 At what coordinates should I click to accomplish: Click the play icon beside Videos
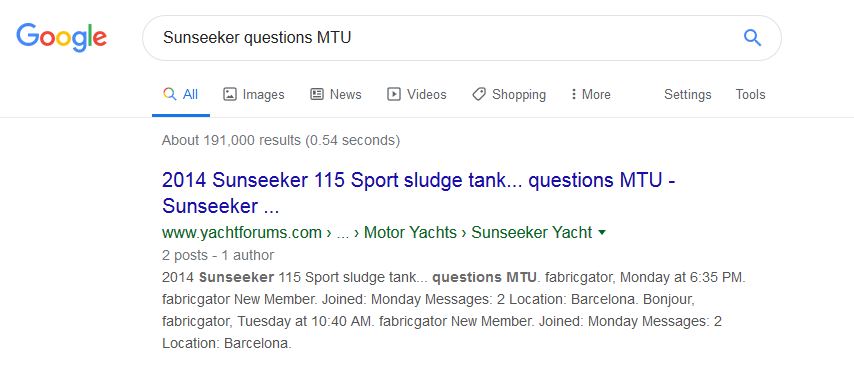tap(394, 94)
